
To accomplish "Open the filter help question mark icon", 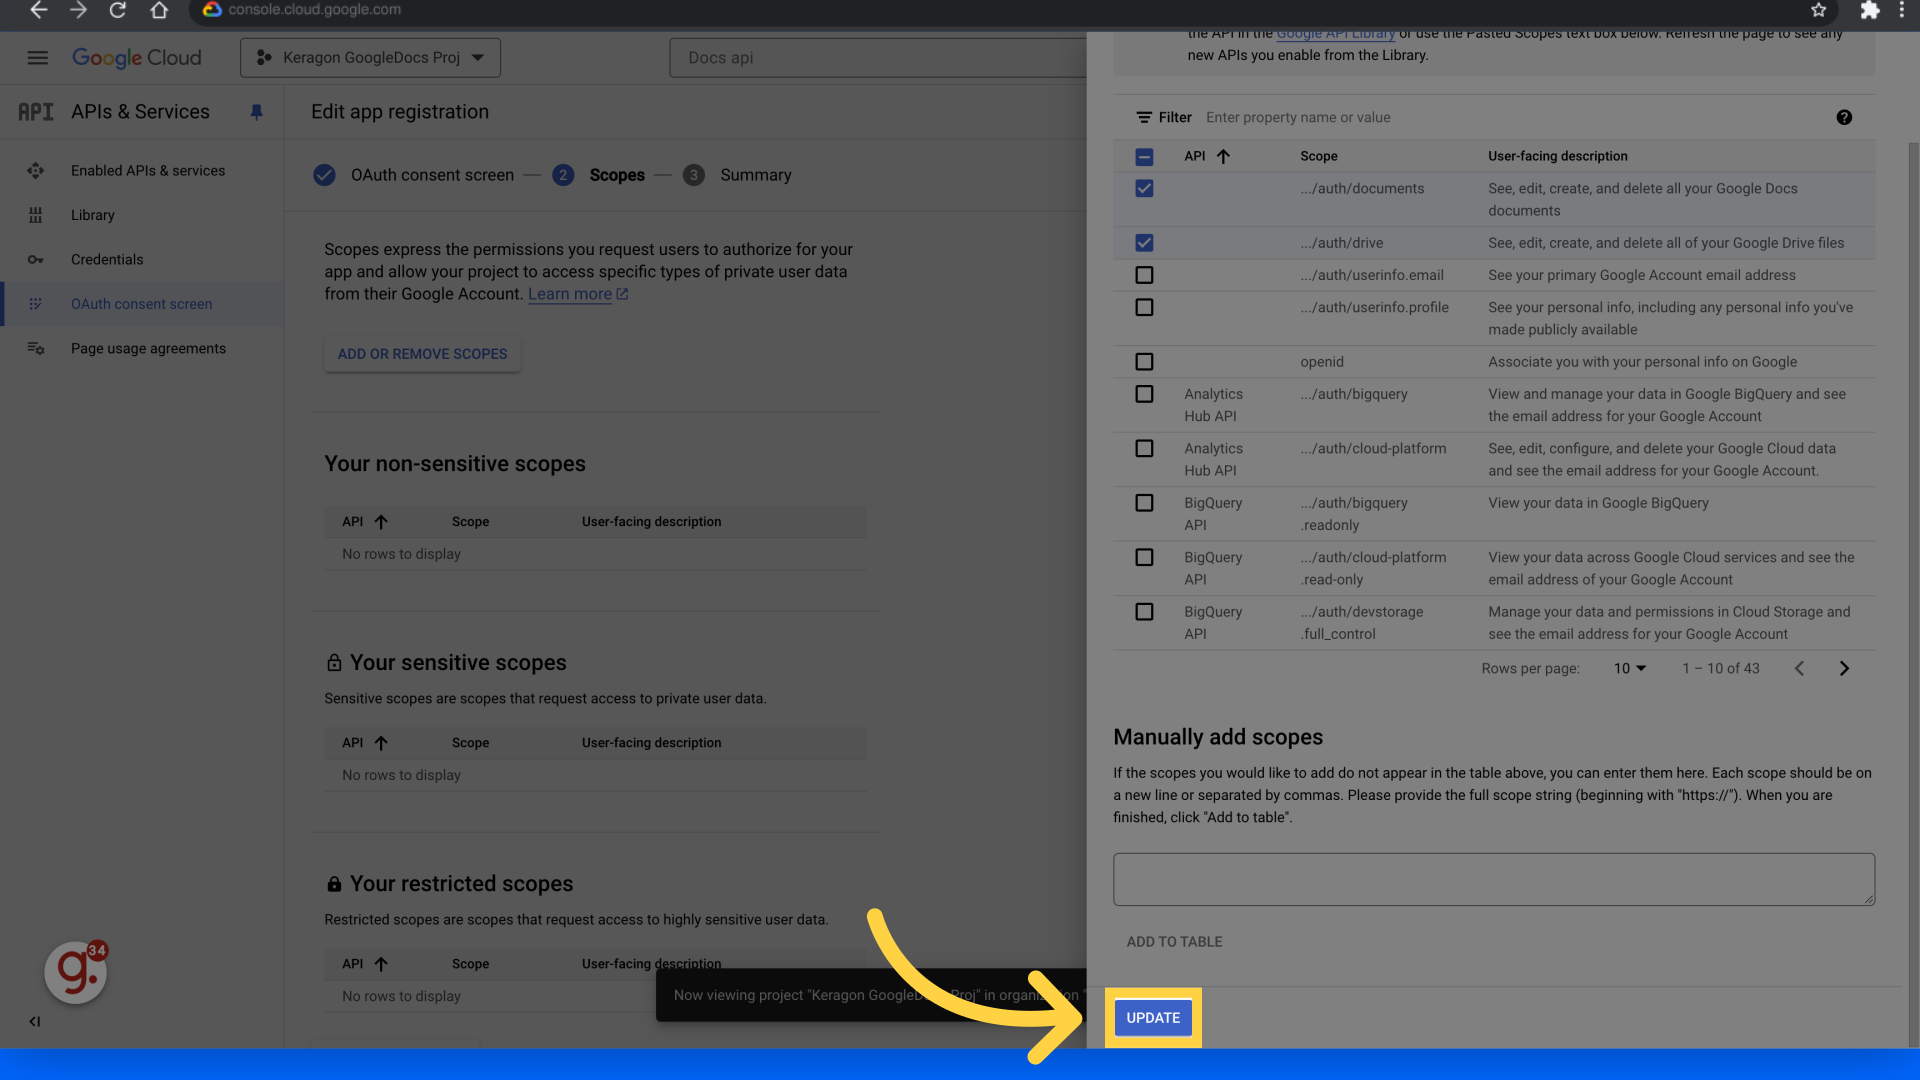I will (x=1844, y=118).
